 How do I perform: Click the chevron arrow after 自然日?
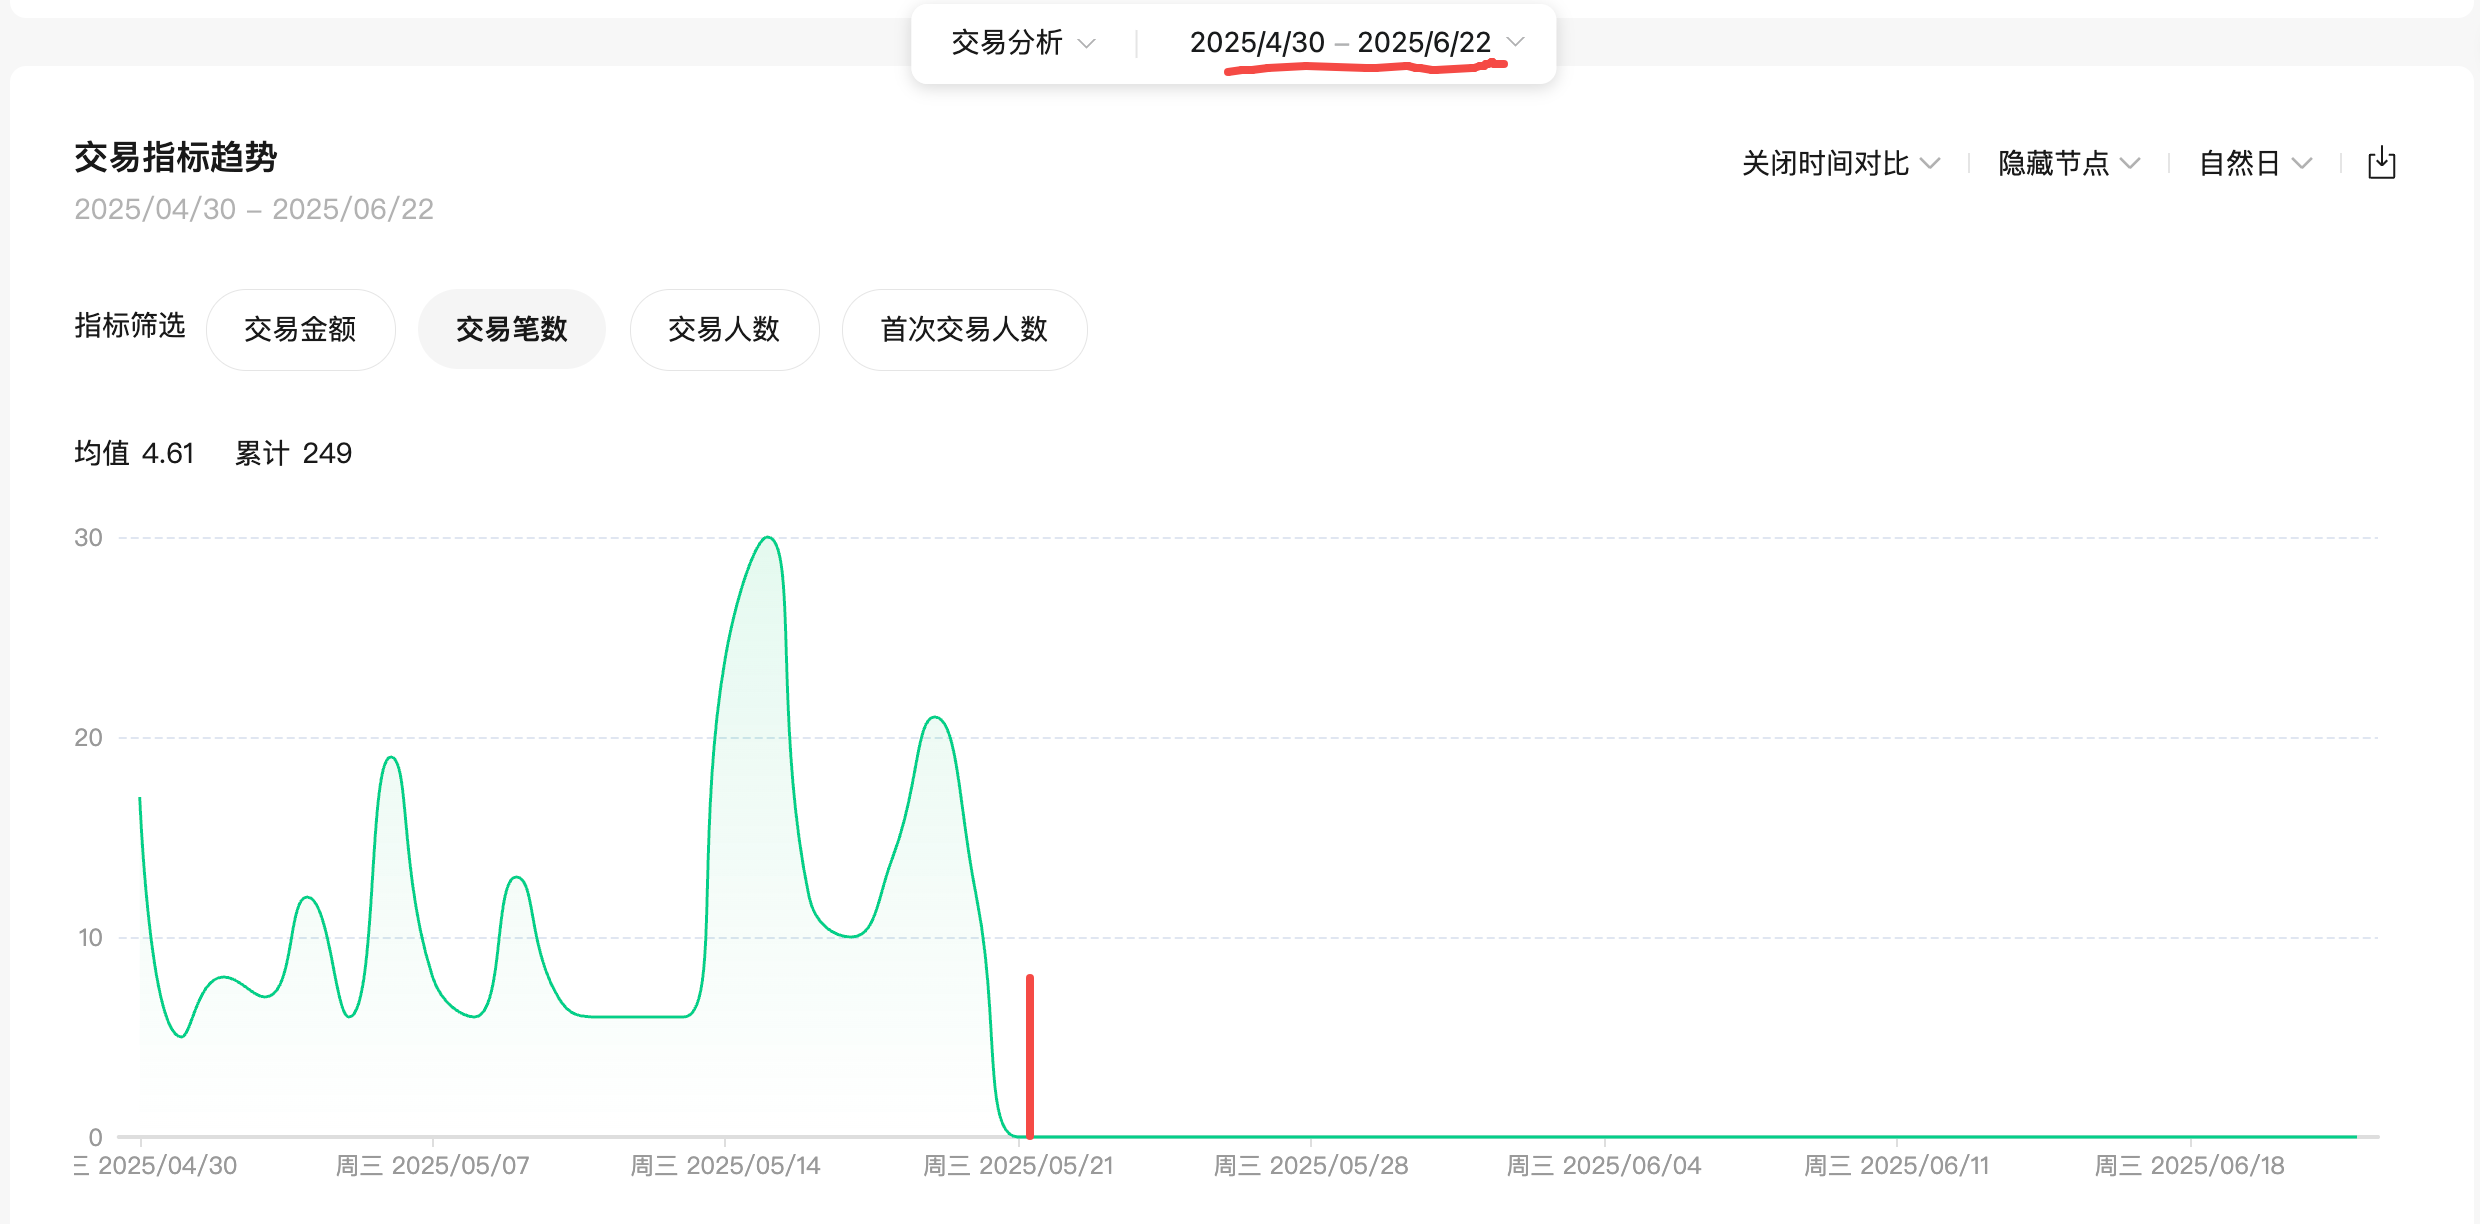click(2302, 163)
